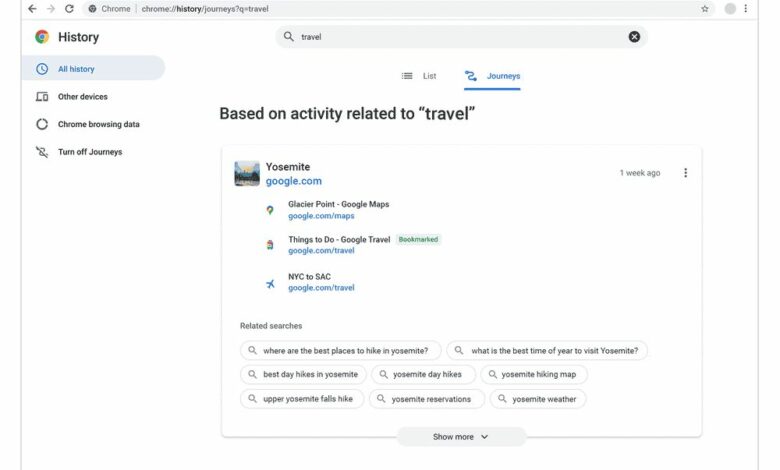Image resolution: width=780 pixels, height=470 pixels.
Task: Reload the page with the refresh icon
Action: click(x=69, y=9)
